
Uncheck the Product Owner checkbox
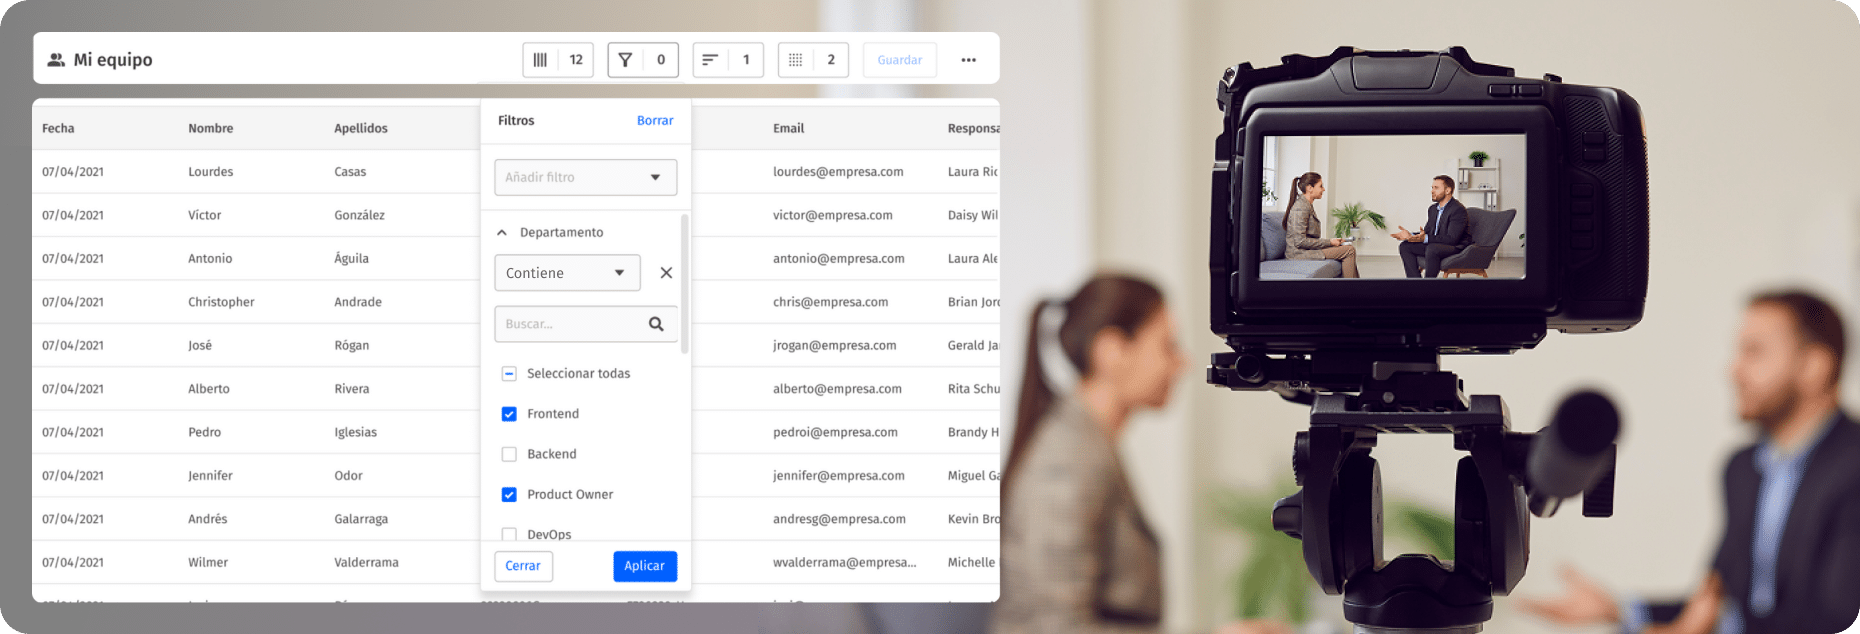tap(509, 495)
